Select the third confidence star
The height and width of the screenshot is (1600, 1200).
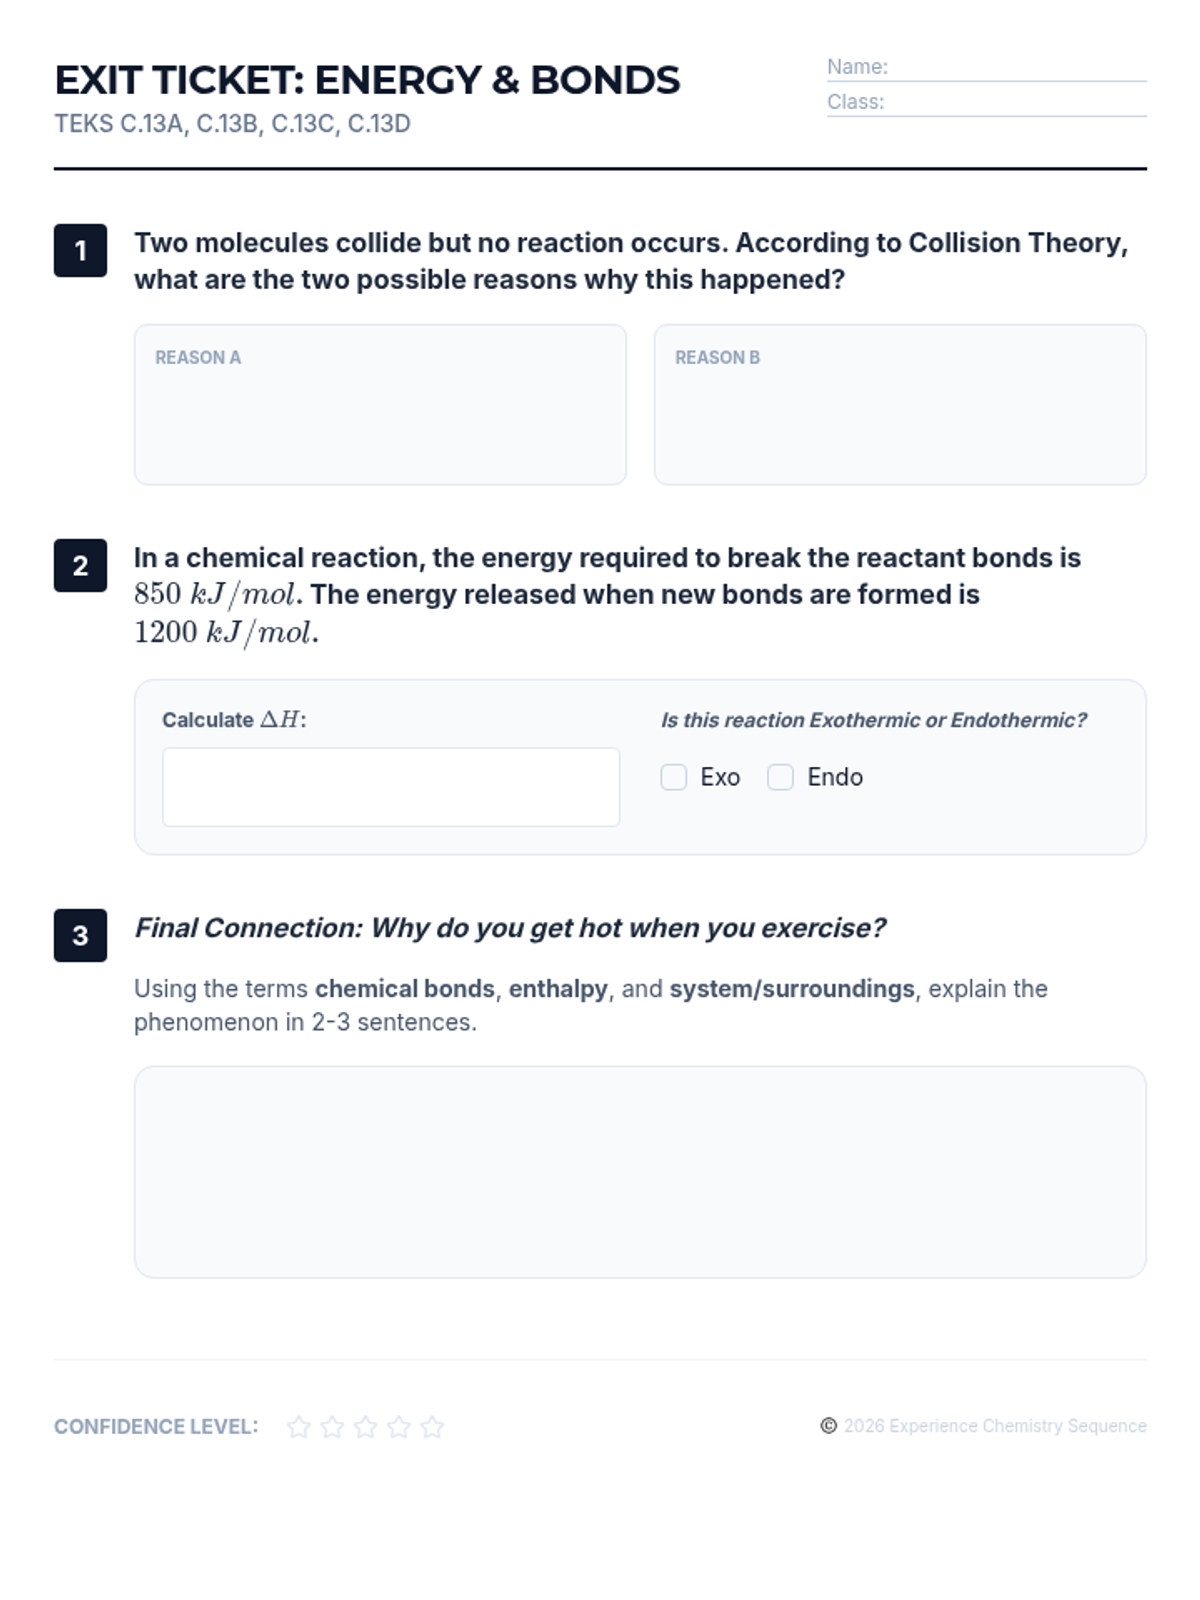[x=365, y=1427]
